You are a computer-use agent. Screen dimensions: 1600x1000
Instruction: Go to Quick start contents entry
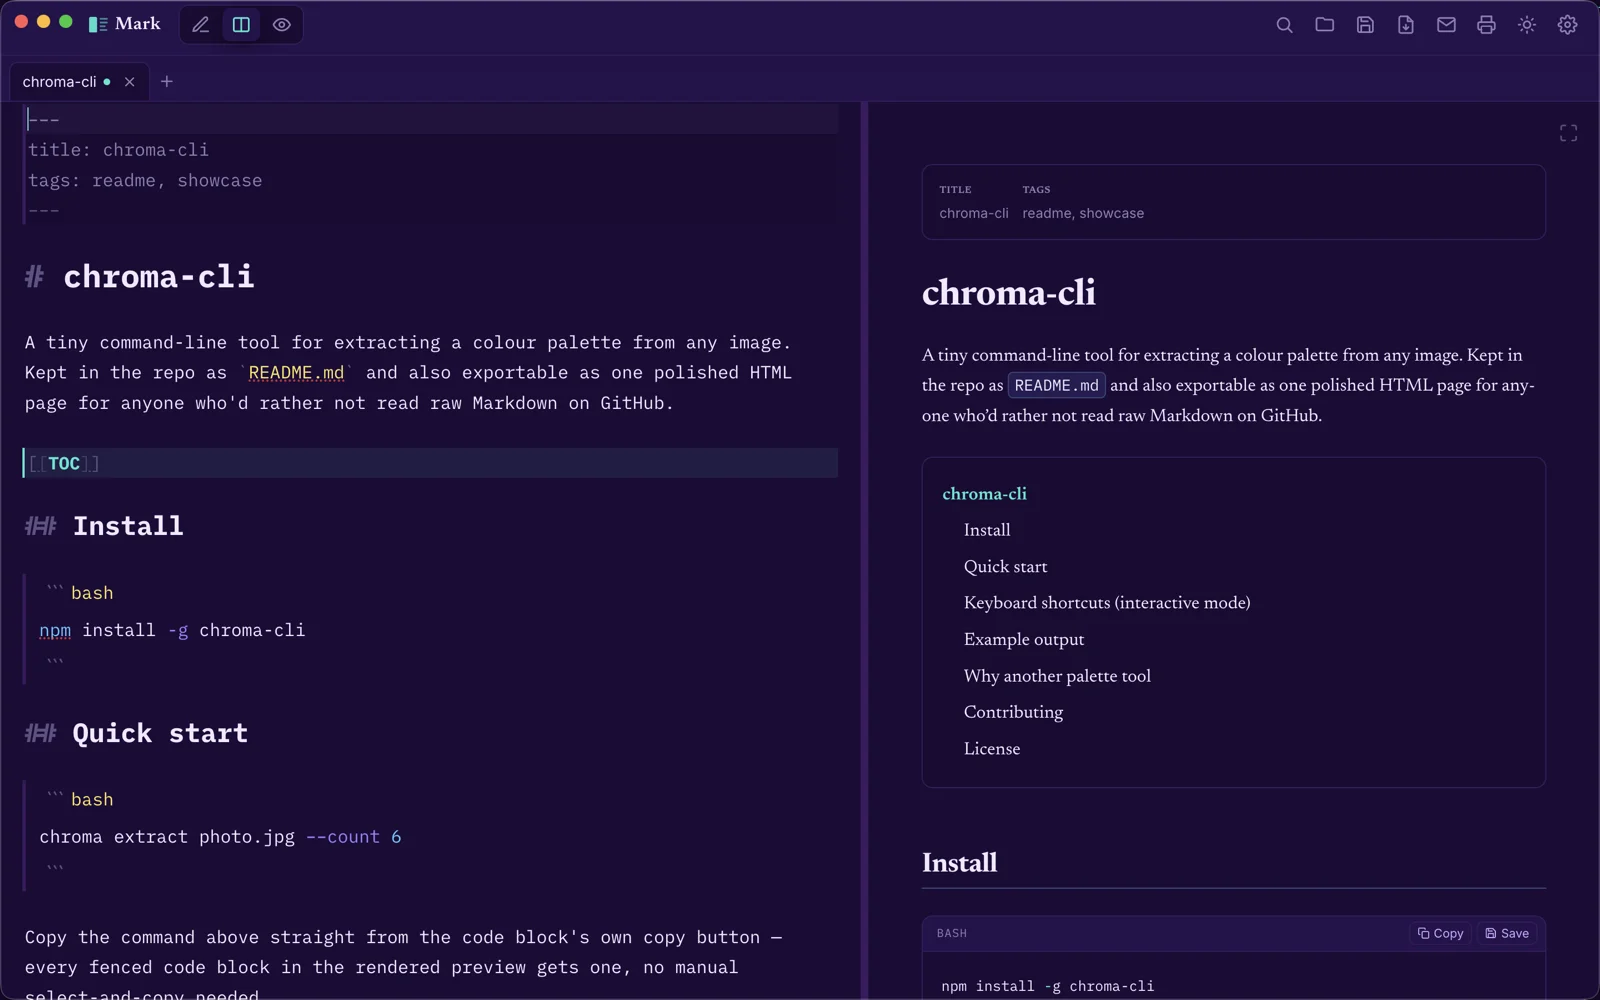click(x=1005, y=567)
